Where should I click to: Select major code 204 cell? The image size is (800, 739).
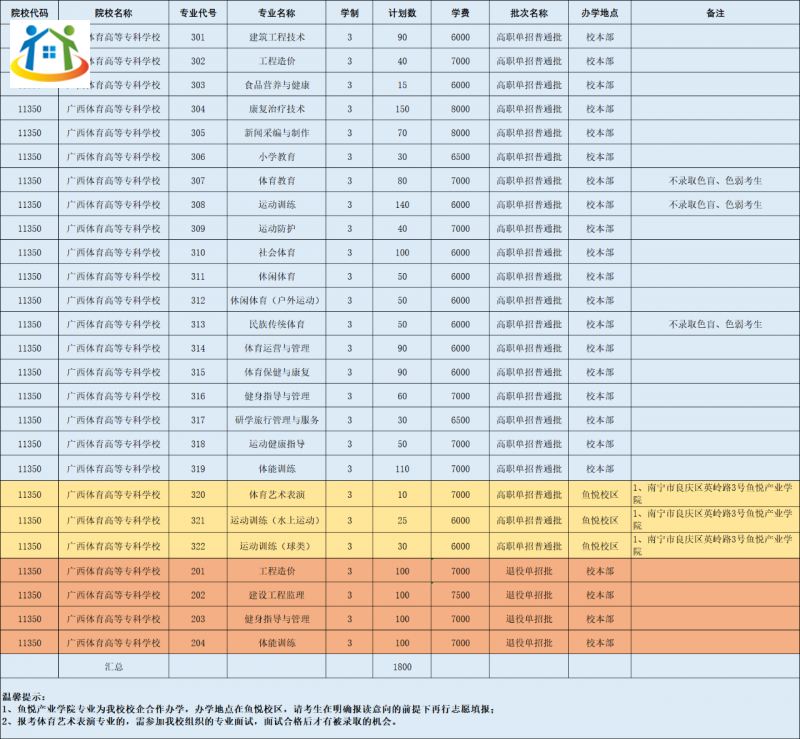click(x=198, y=643)
